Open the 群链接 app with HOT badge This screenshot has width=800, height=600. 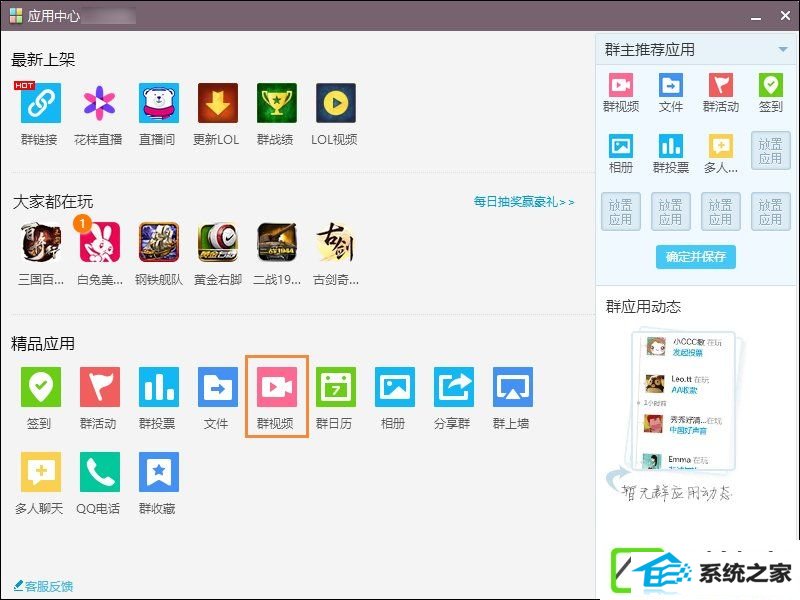click(41, 103)
